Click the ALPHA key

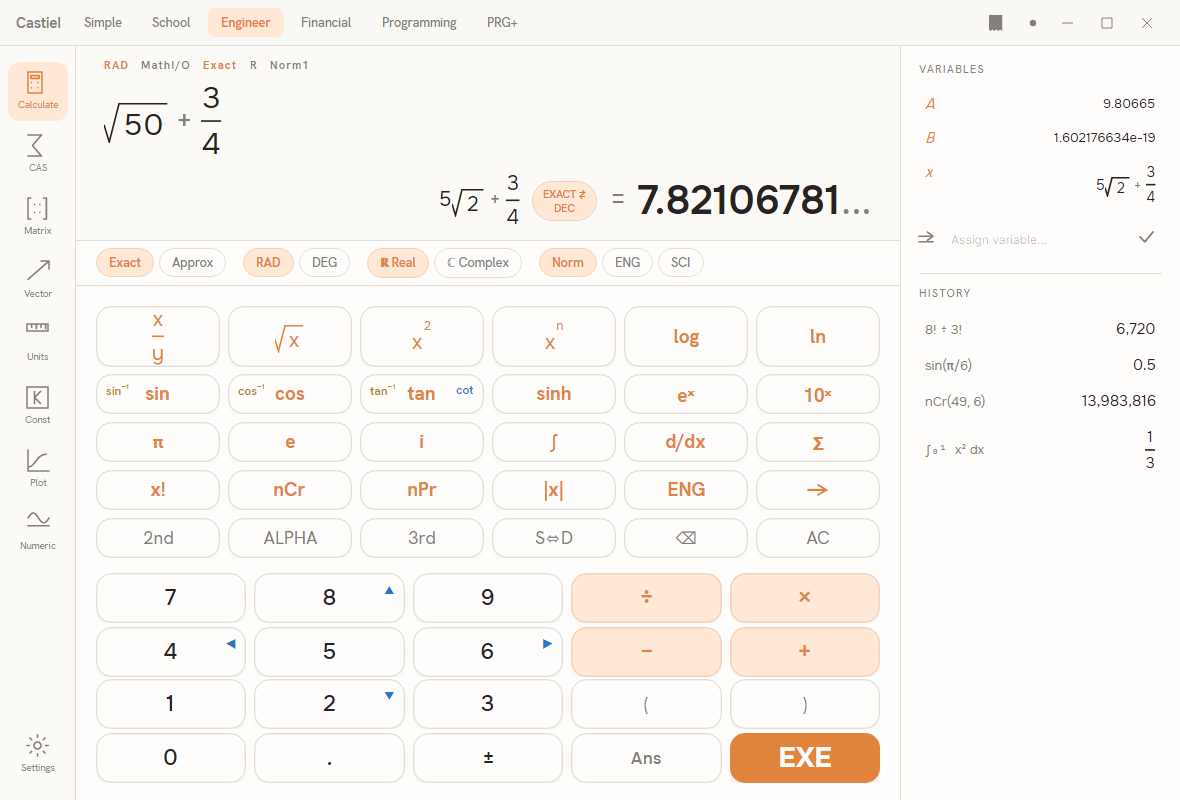pos(290,538)
